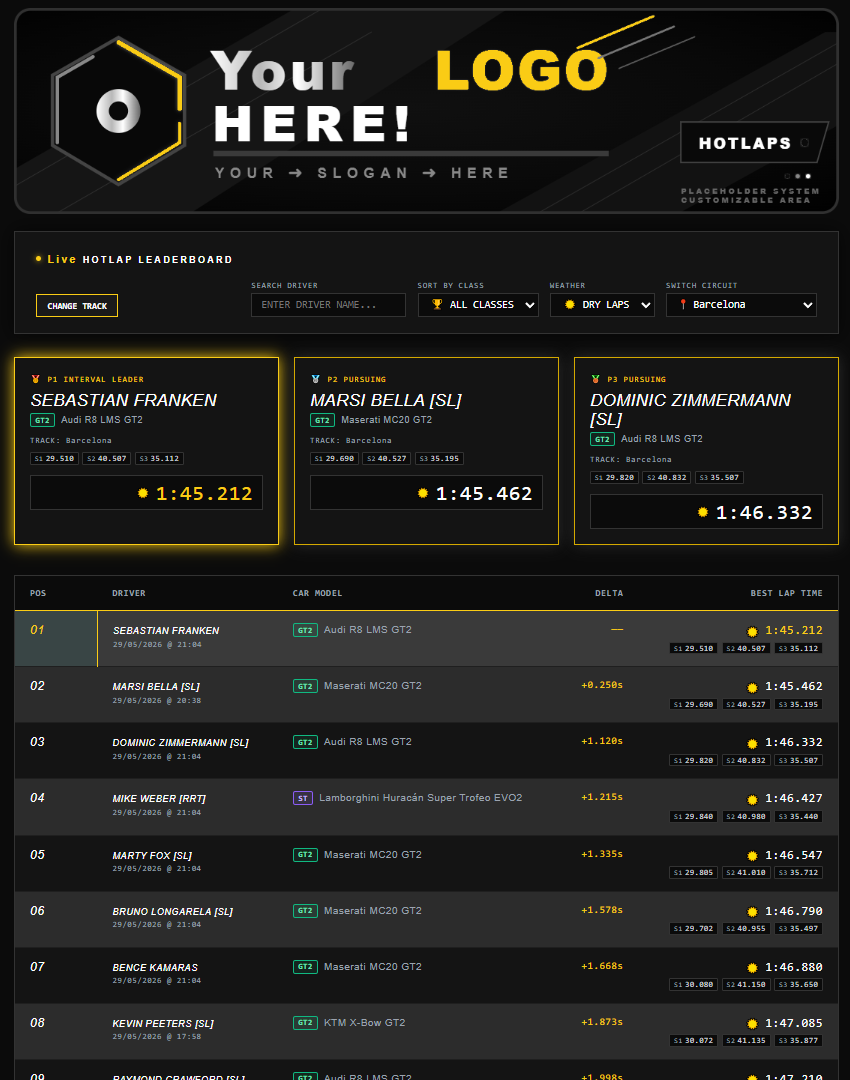Screen dimensions: 850x1080
Task: Click GT2 badge in Marty Fox's row
Action: tap(305, 855)
